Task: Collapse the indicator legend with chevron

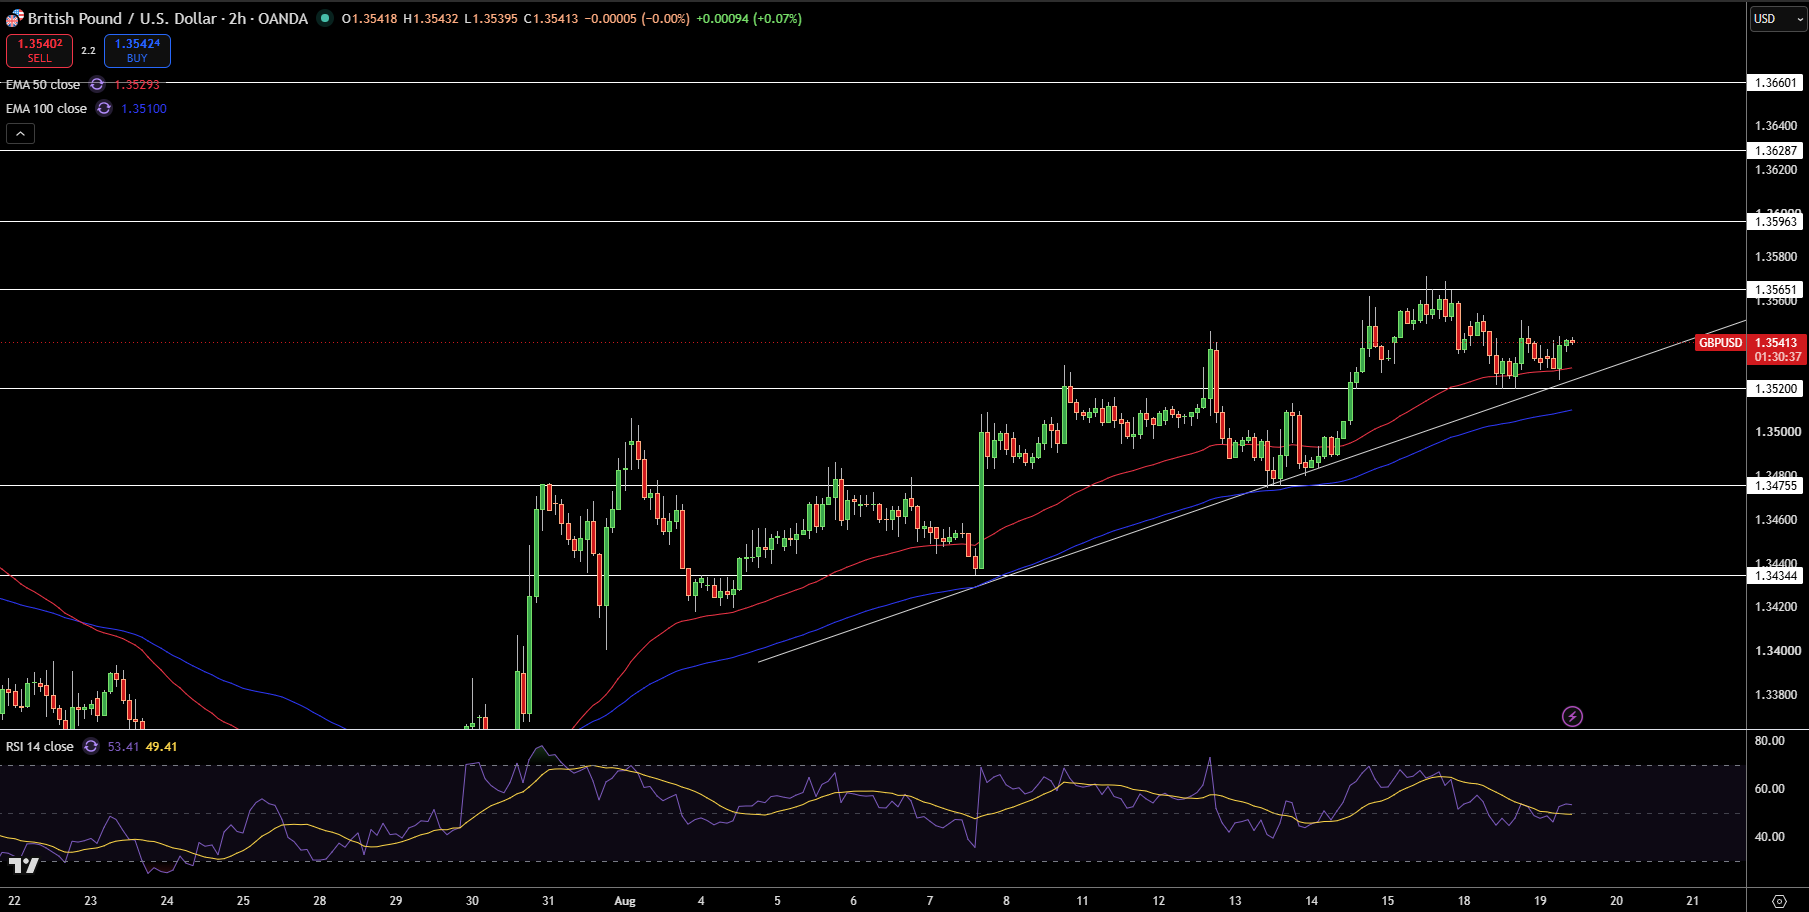Action: [20, 133]
